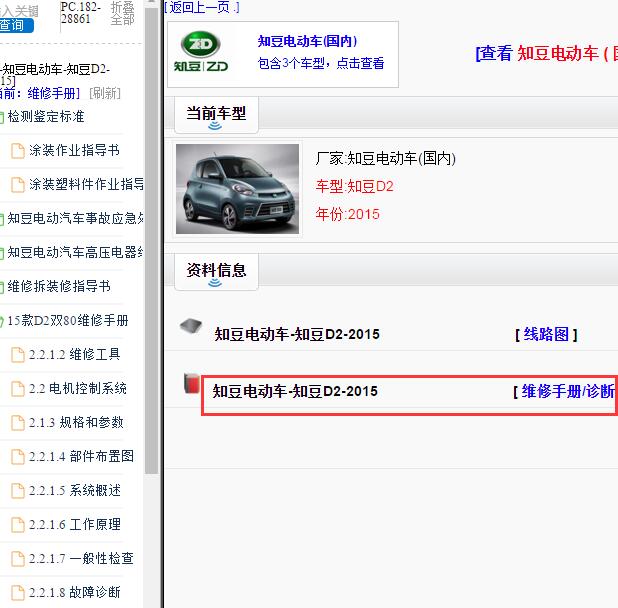Click the 涂装塑料件作业指导 page icon
Viewport: 618px width, 608px height.
[18, 185]
